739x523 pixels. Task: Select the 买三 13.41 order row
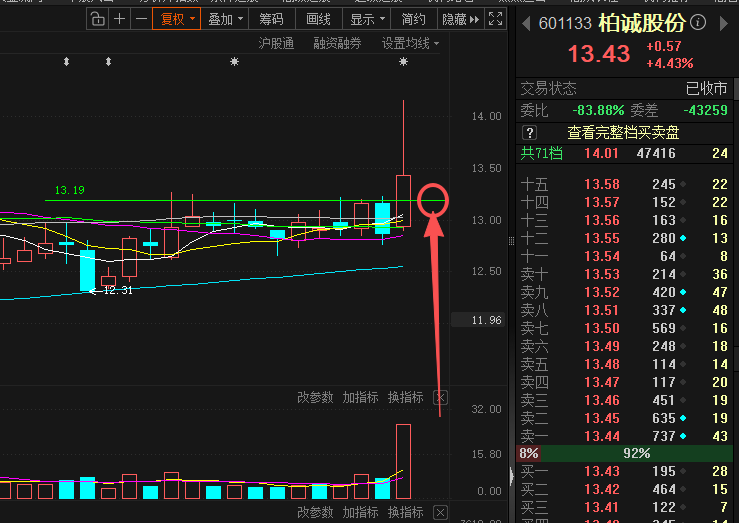click(624, 507)
